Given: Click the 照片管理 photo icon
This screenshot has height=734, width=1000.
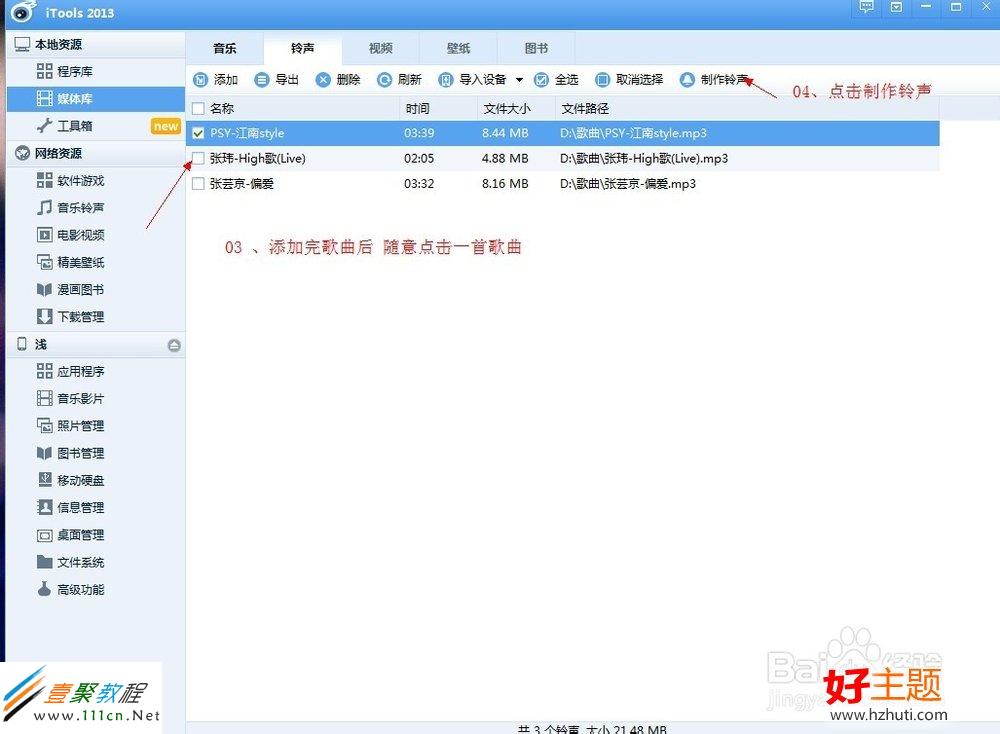Looking at the screenshot, I should click(45, 425).
